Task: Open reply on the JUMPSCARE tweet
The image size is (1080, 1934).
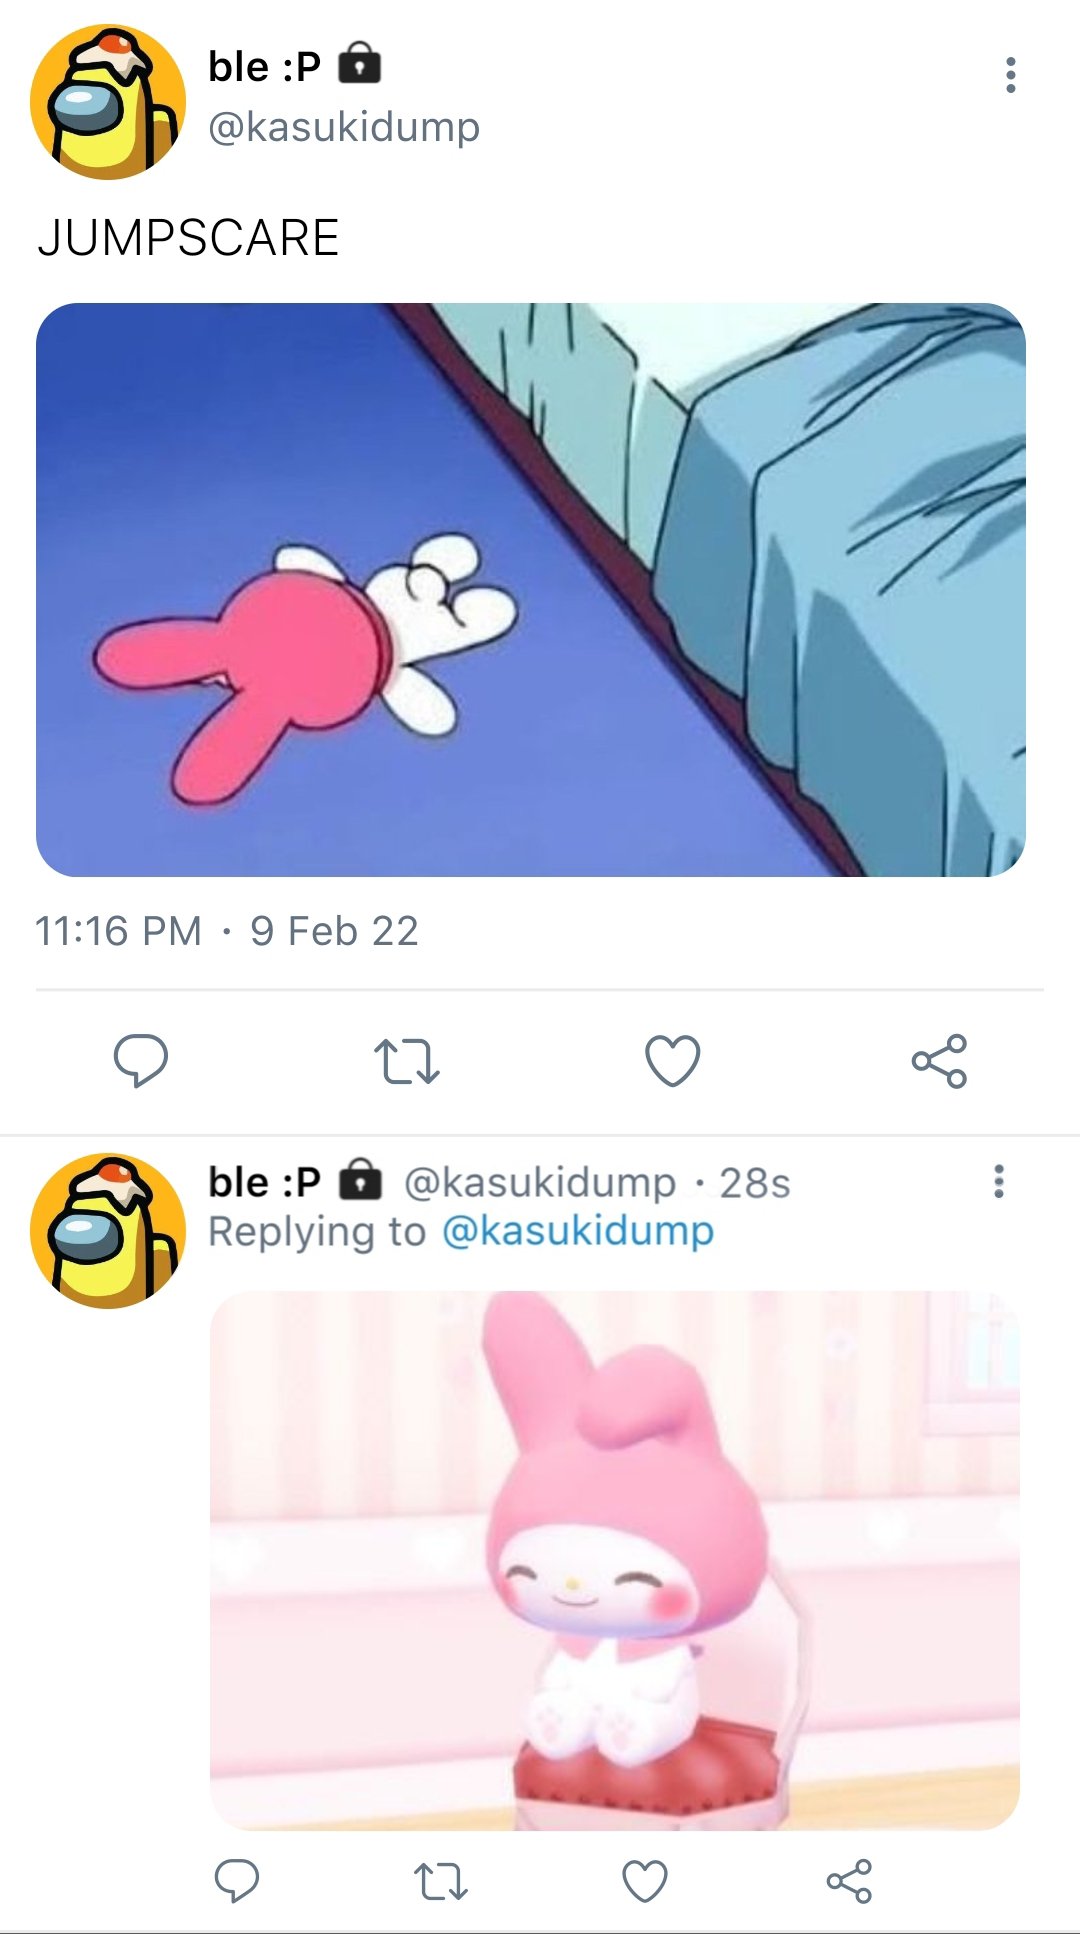Action: 140,1060
